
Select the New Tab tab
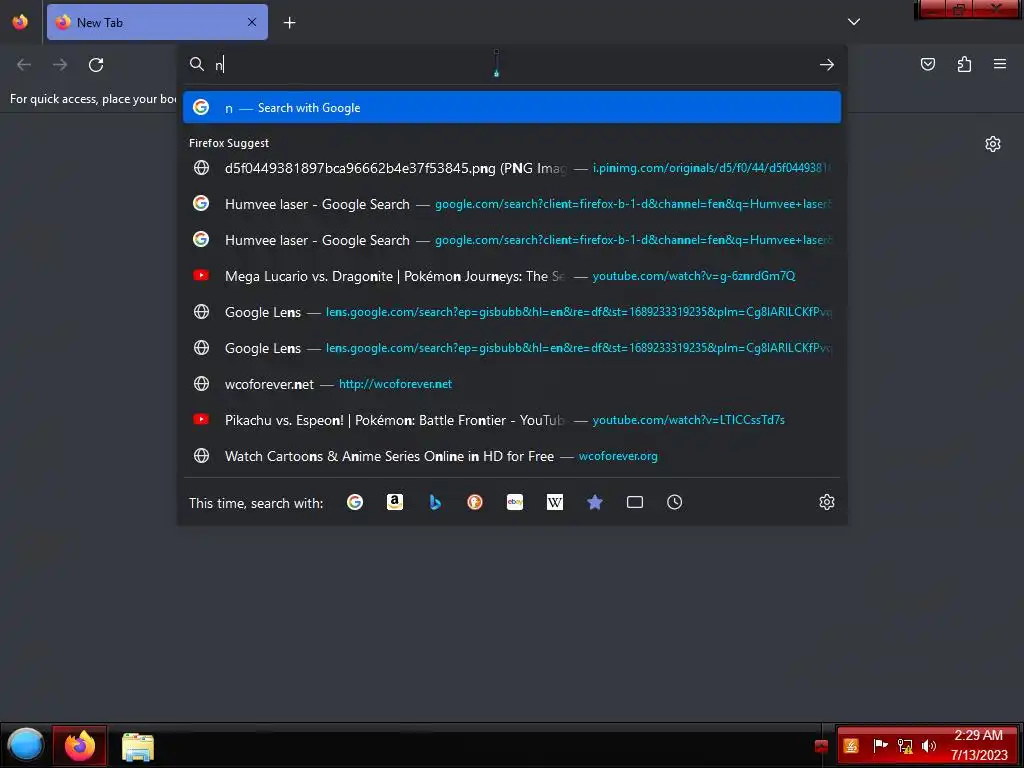tap(157, 22)
